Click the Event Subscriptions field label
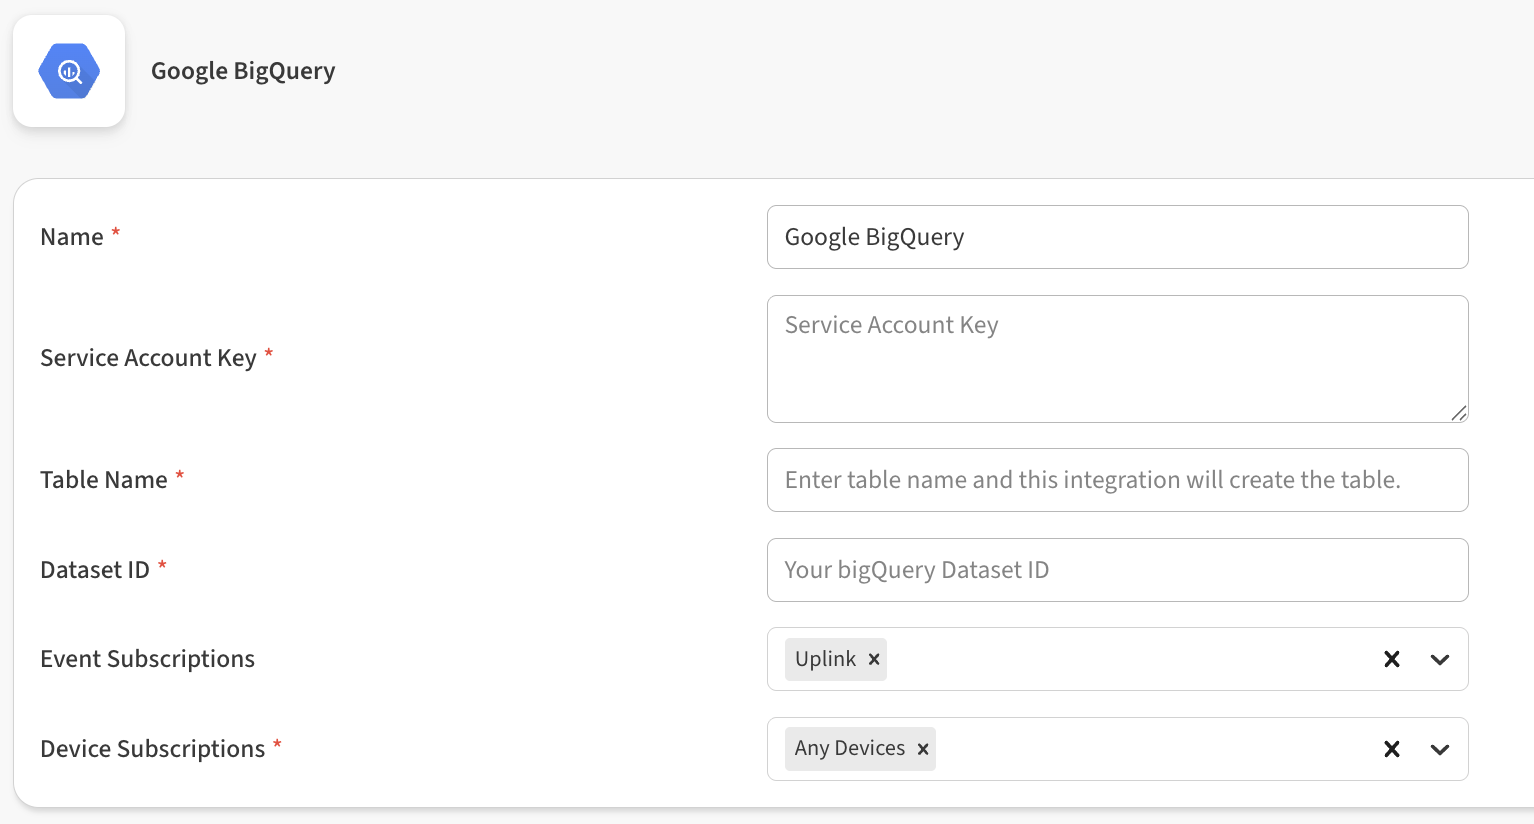The width and height of the screenshot is (1534, 824). point(148,659)
